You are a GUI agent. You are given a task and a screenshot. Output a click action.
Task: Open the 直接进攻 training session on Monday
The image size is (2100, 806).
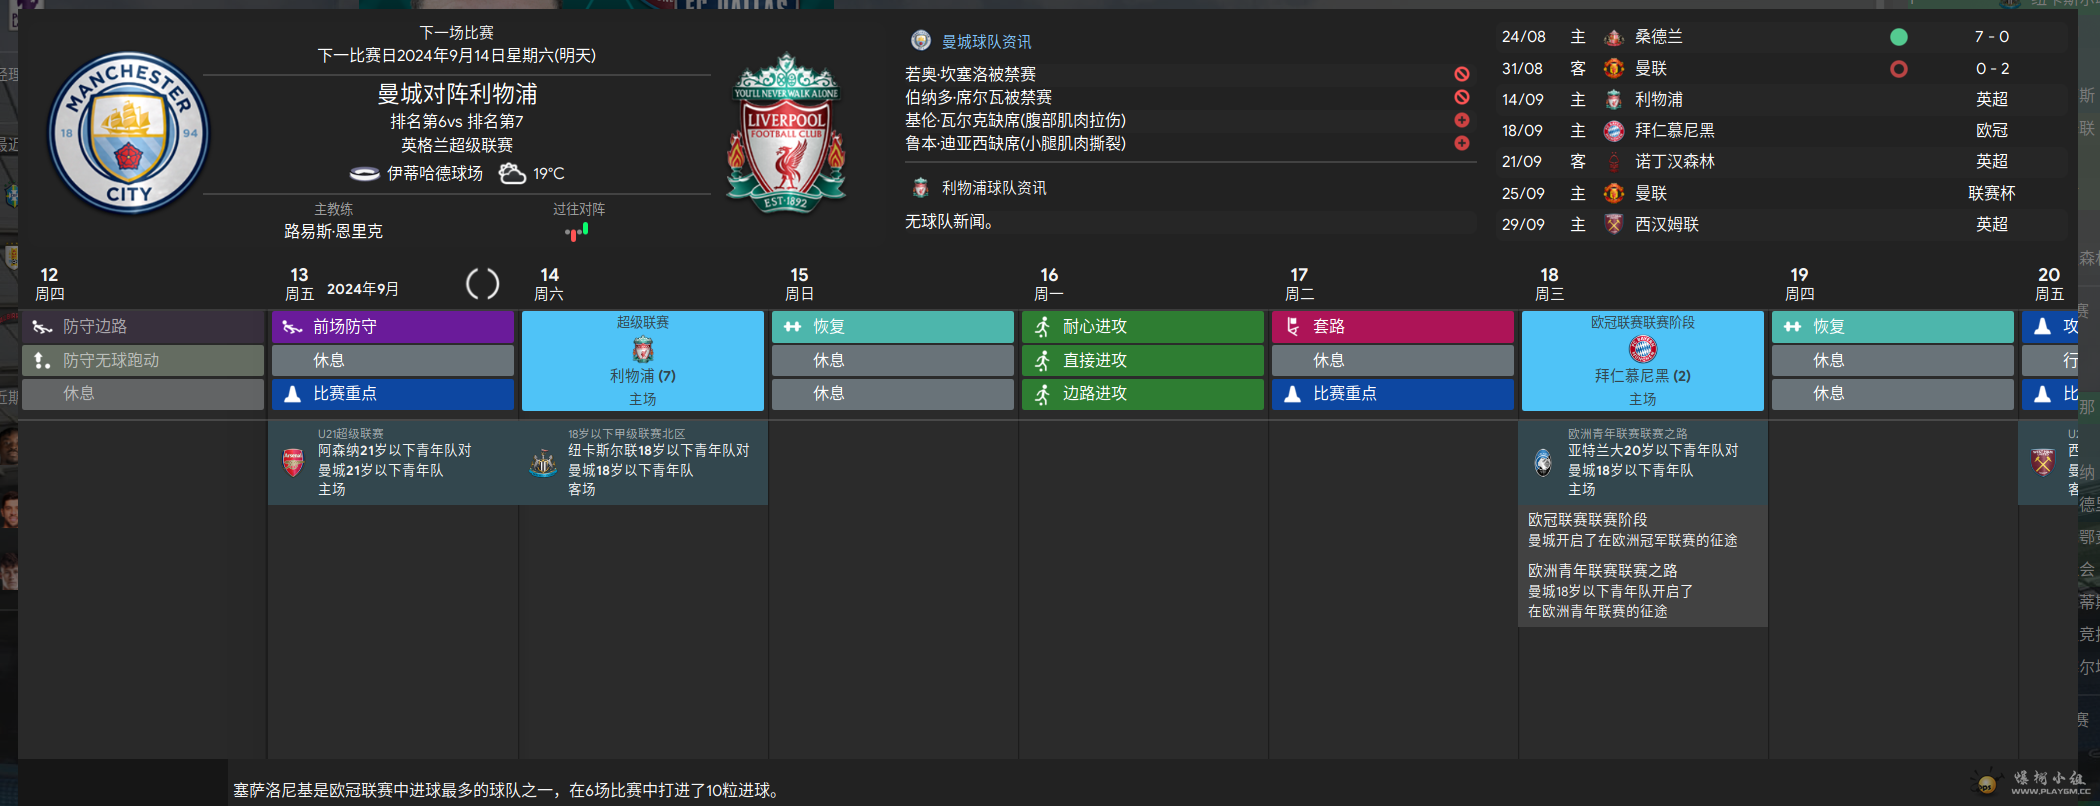1143,360
